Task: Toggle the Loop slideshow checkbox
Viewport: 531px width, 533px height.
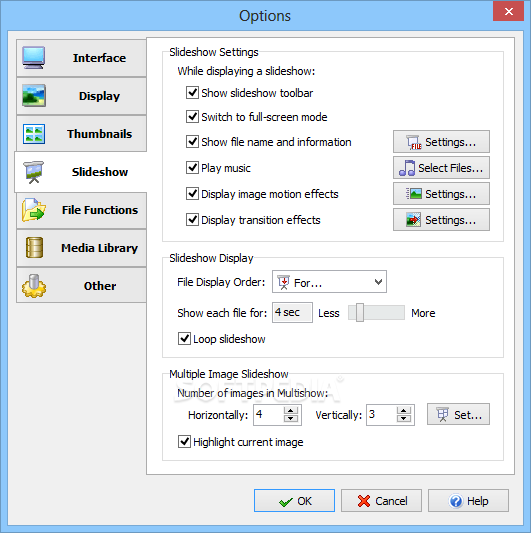Action: click(184, 339)
